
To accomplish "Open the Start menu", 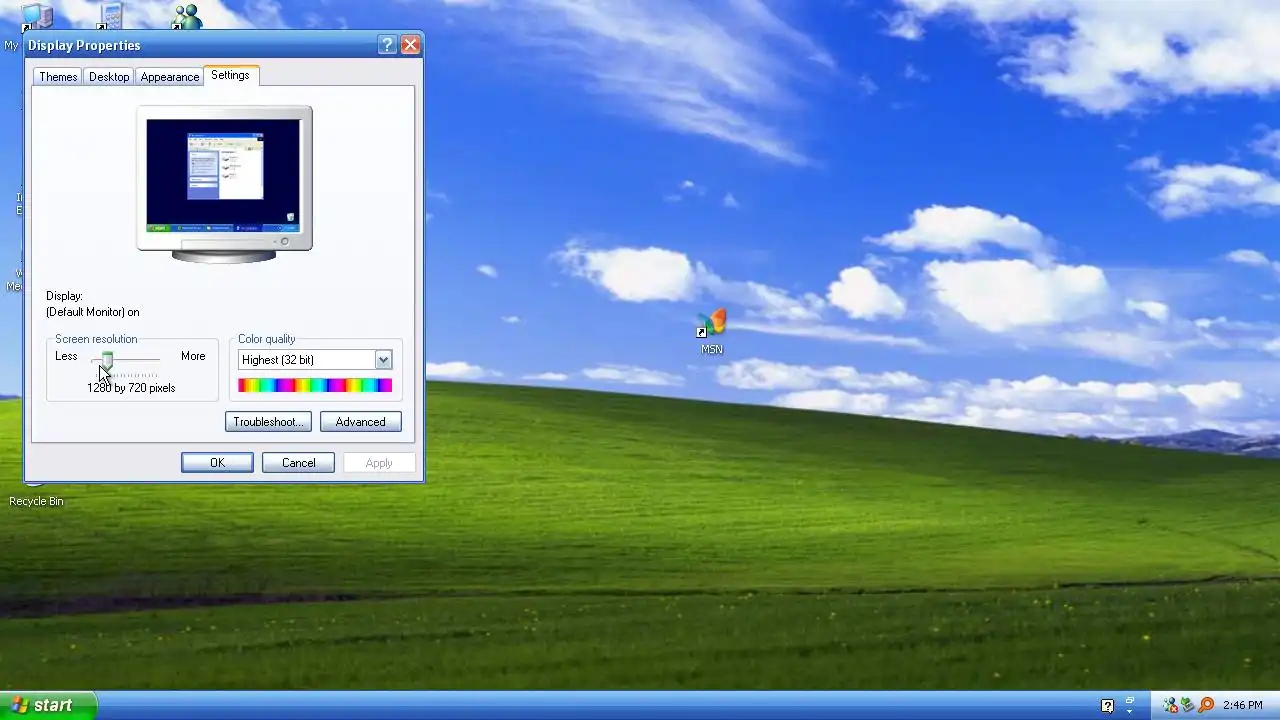I will (x=48, y=705).
